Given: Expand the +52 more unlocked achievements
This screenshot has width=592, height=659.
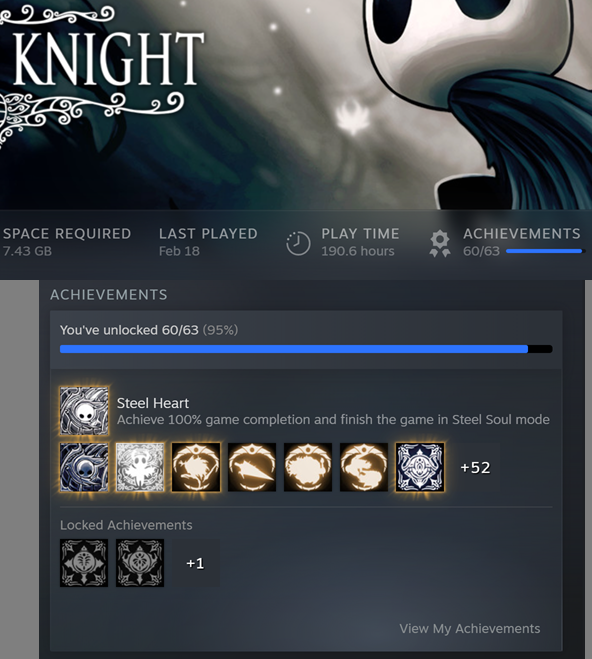Looking at the screenshot, I should click(476, 467).
